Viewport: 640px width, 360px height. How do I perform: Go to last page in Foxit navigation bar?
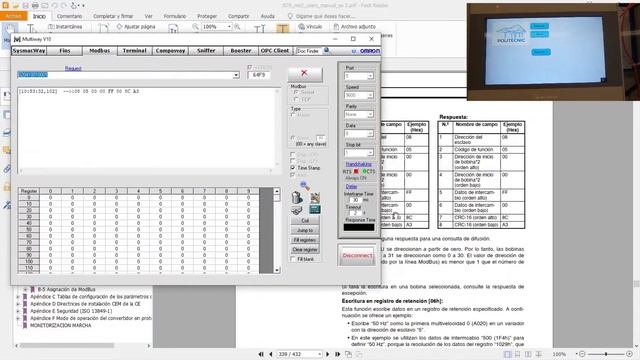click(x=337, y=354)
